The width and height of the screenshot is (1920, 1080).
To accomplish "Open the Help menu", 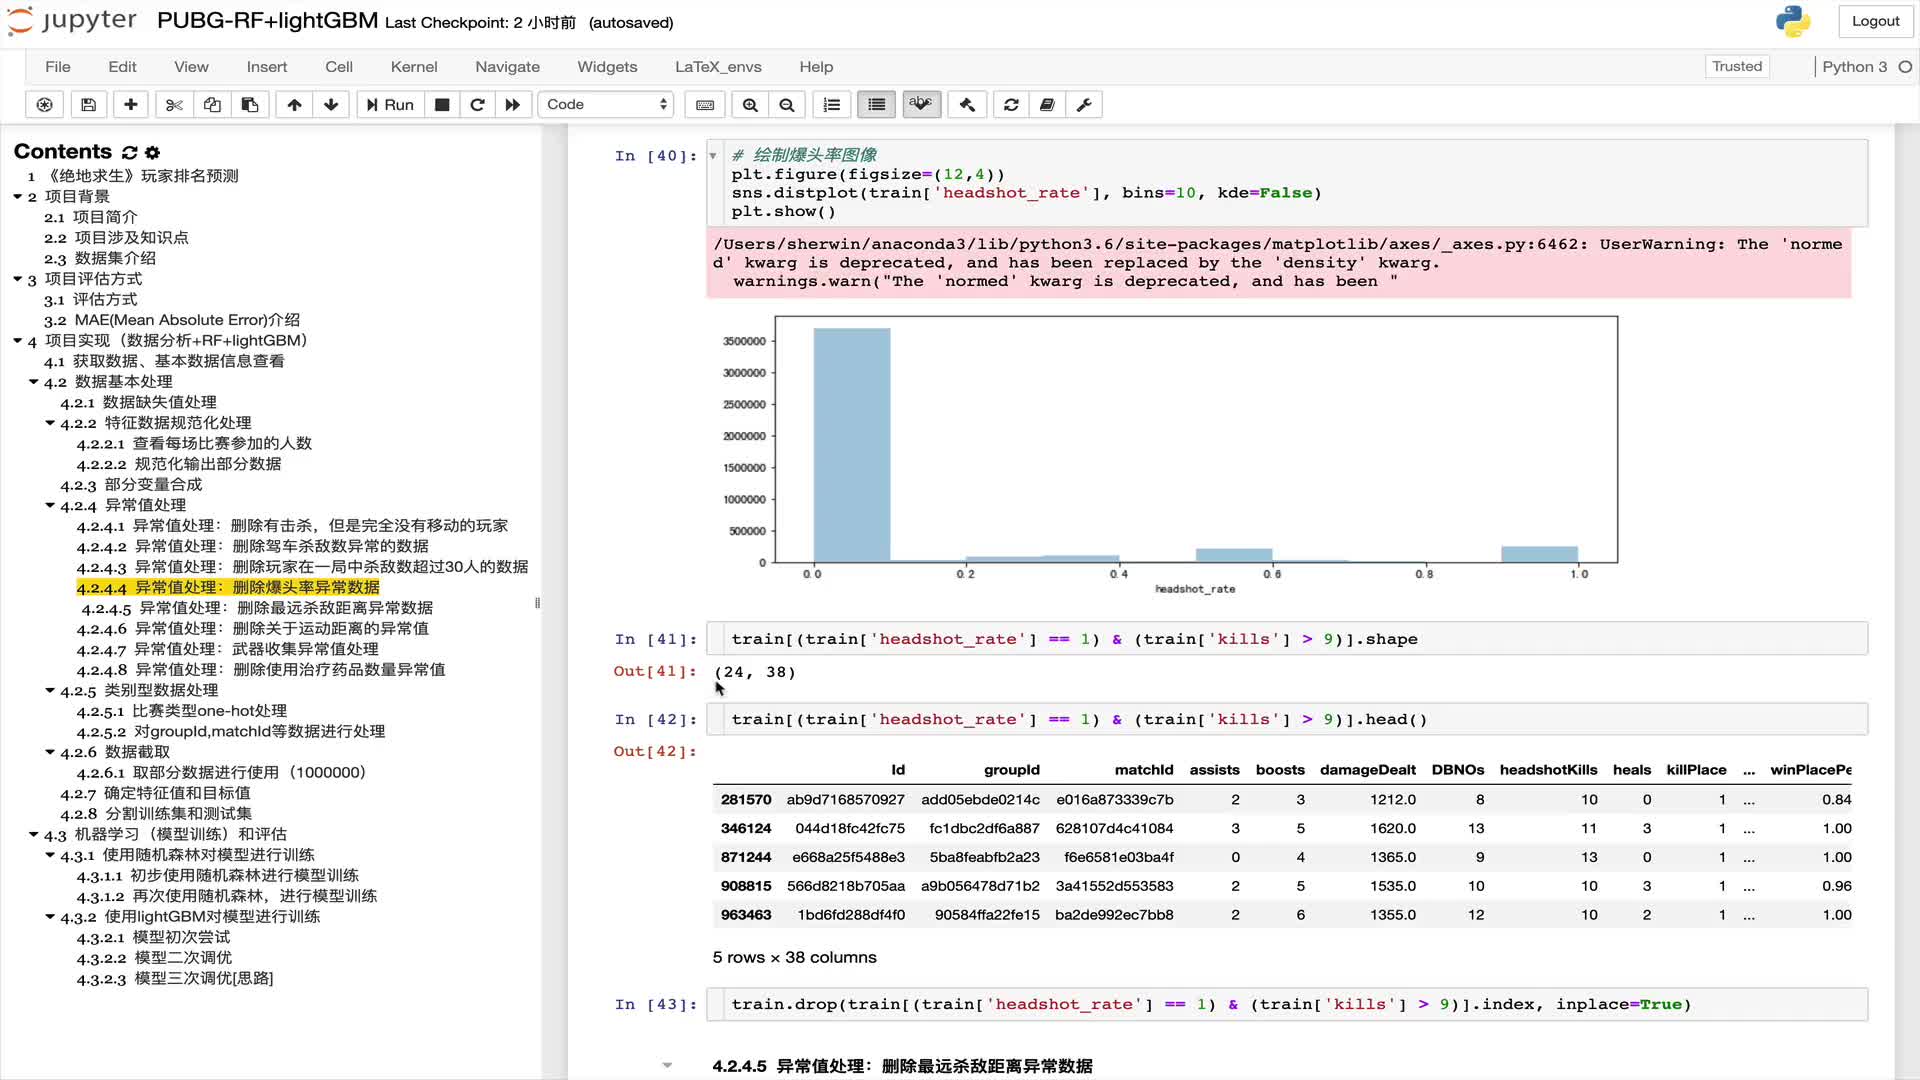I will (816, 66).
